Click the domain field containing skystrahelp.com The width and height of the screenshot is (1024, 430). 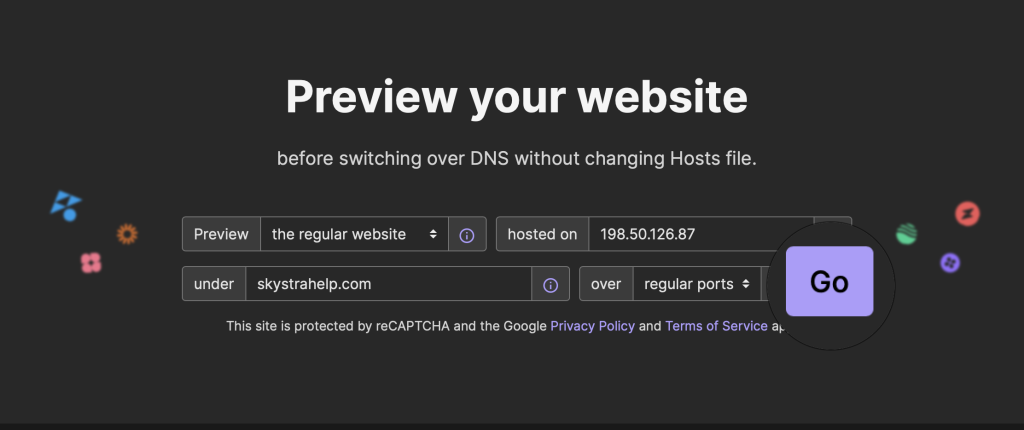click(388, 284)
